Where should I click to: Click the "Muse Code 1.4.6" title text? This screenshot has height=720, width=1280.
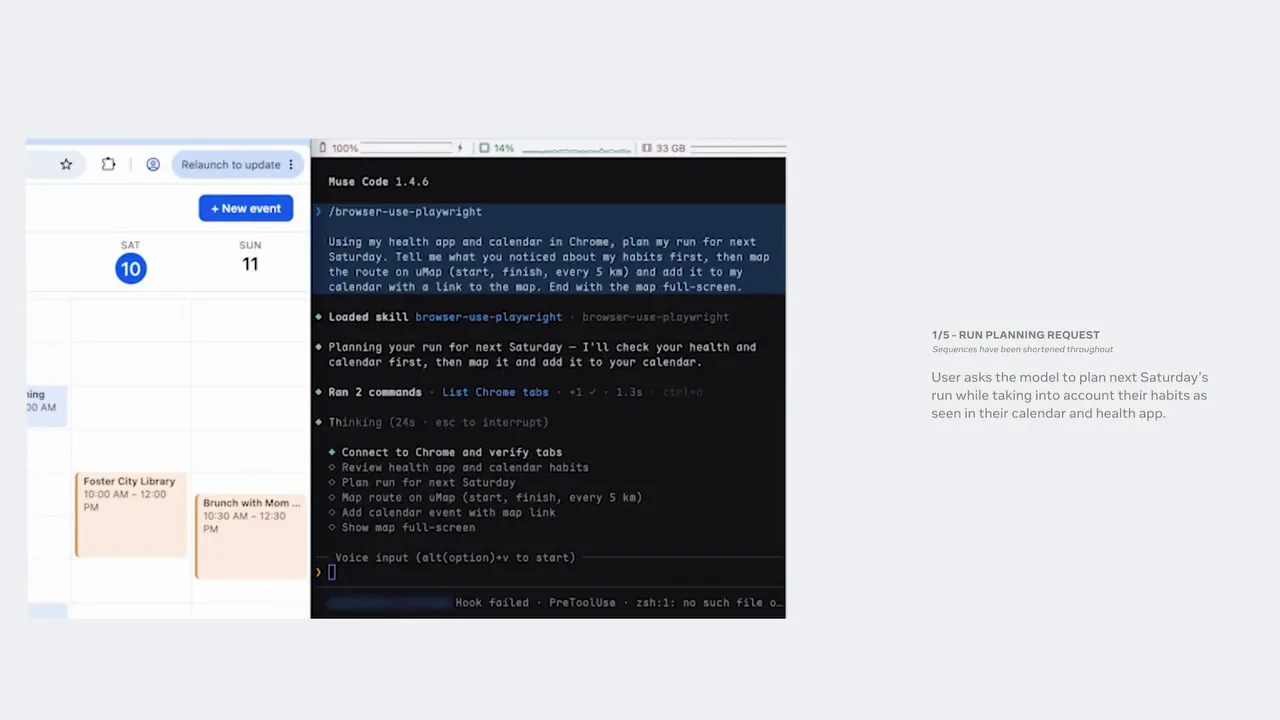[x=379, y=182]
